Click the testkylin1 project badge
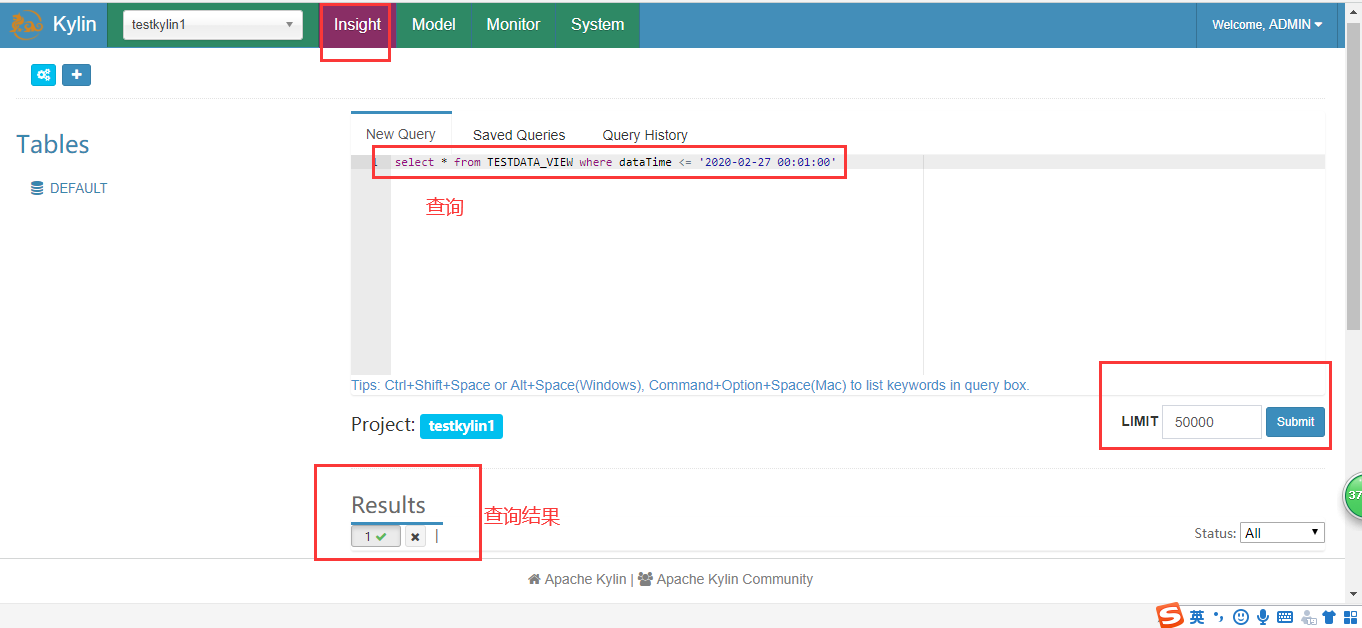The image size is (1362, 628). click(461, 426)
